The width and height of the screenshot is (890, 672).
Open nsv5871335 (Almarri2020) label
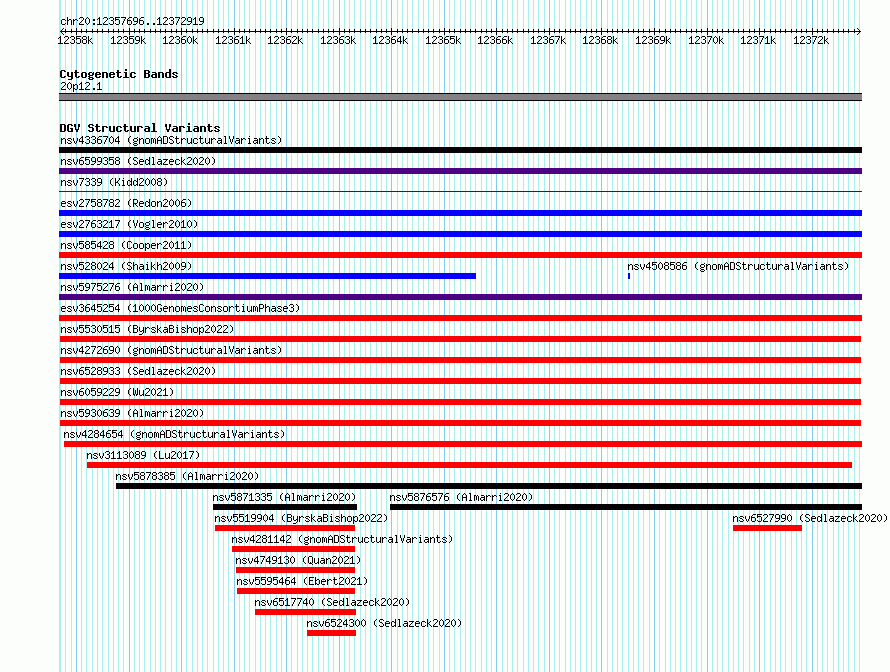point(284,497)
